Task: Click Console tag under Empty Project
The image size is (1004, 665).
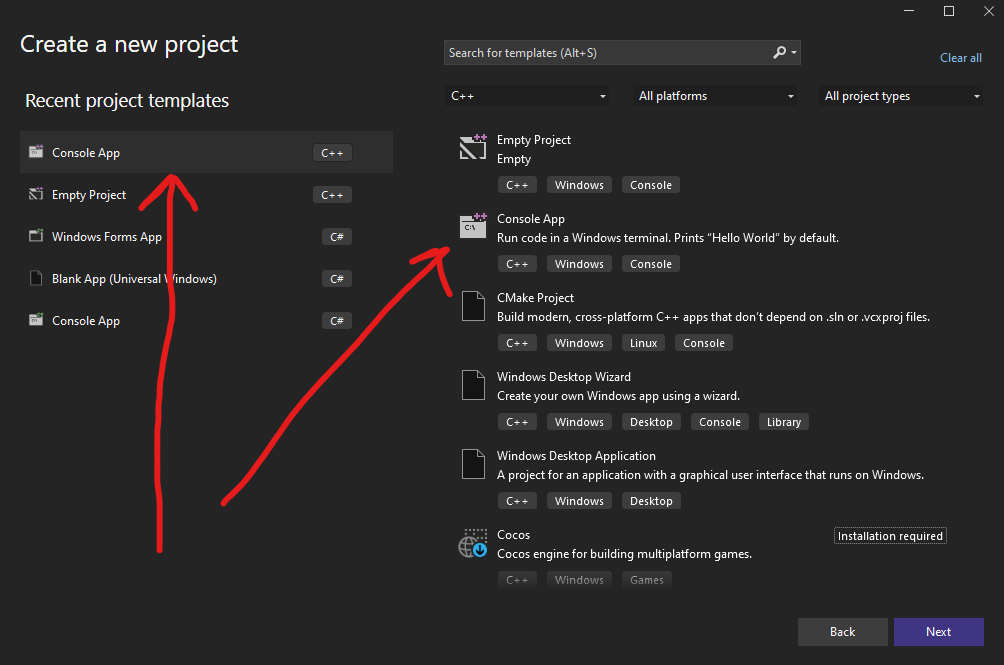Action: 651,185
